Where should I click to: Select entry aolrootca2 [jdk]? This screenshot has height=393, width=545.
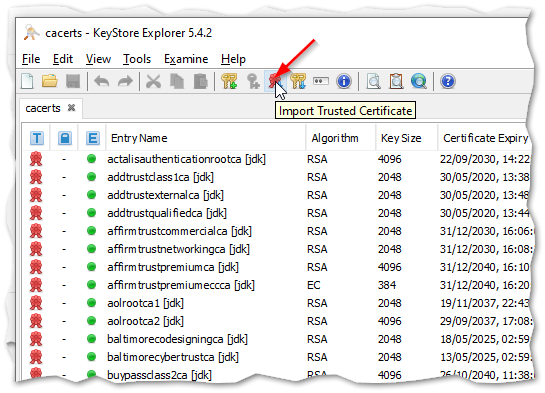145,321
